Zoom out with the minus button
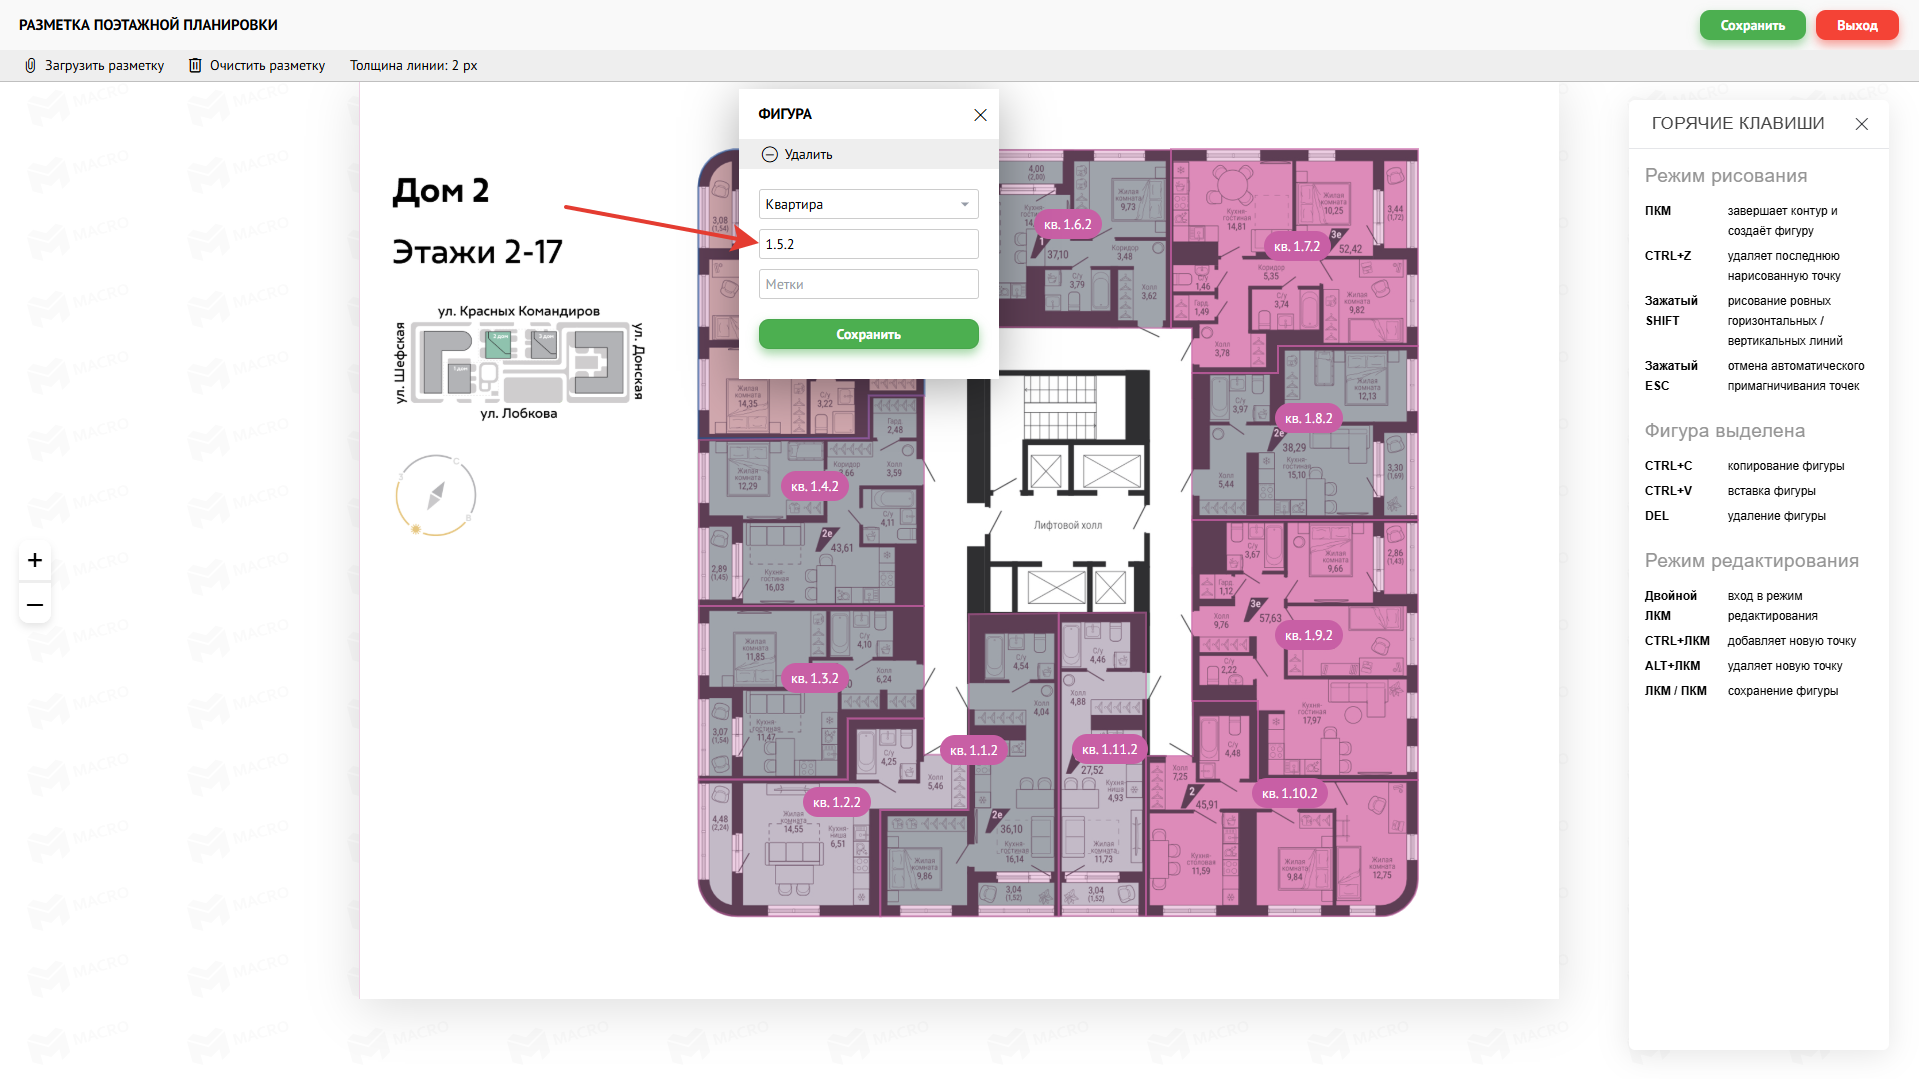Image resolution: width=1919 pixels, height=1079 pixels. 35,605
